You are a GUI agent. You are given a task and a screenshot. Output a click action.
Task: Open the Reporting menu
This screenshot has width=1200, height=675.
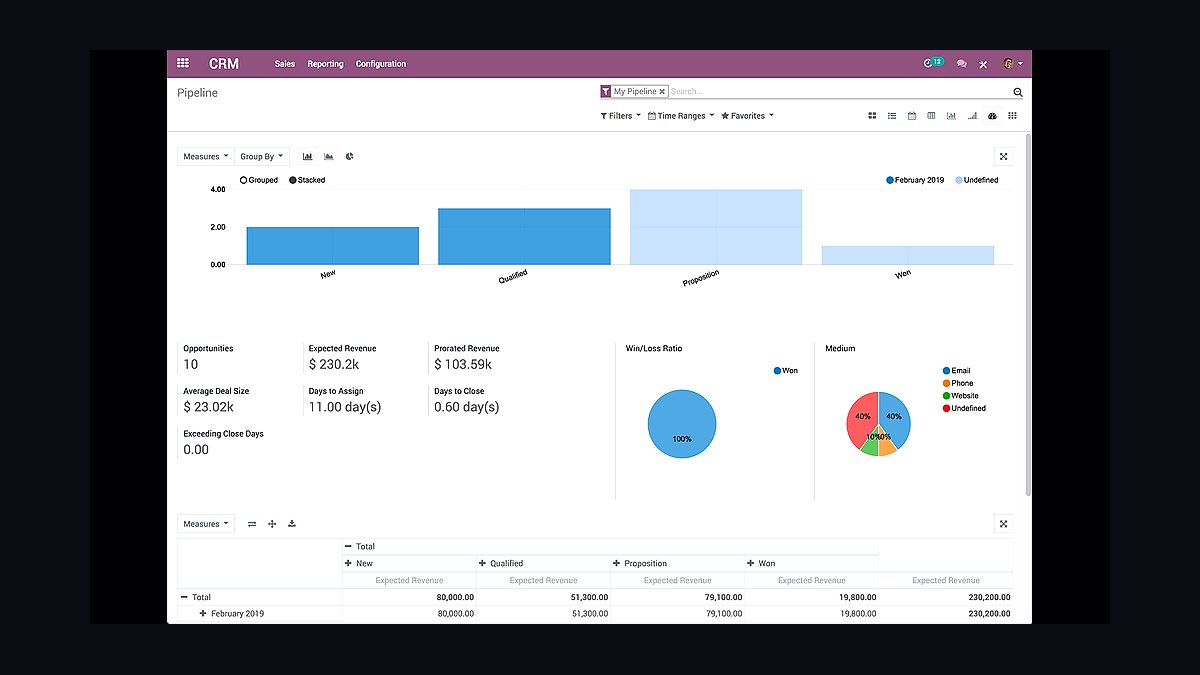(325, 64)
